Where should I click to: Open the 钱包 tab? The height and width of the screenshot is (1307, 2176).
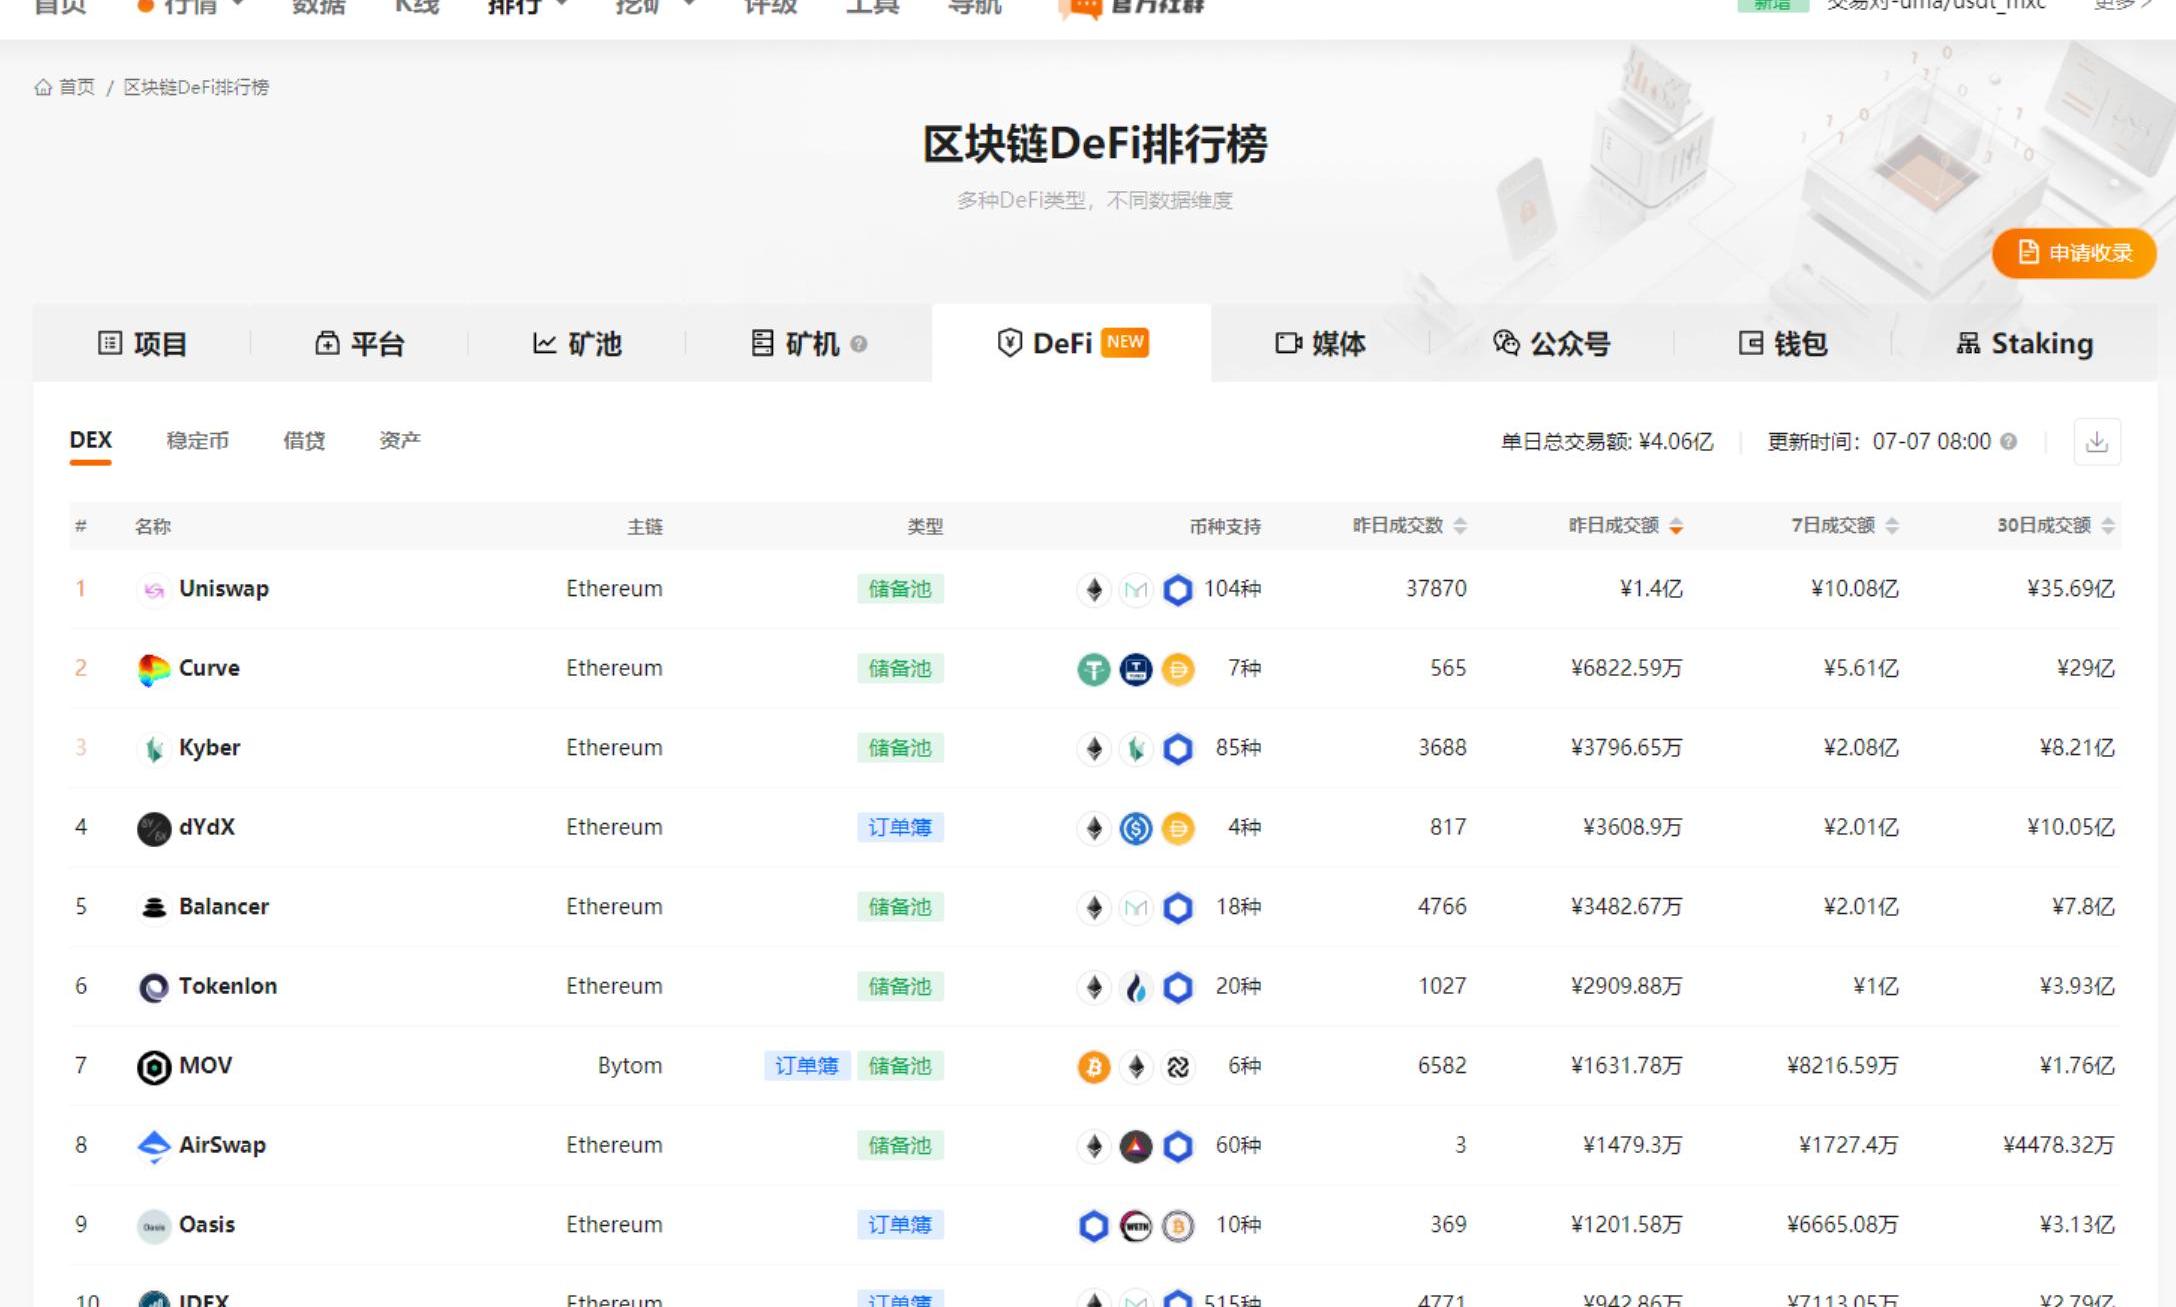click(x=1783, y=344)
